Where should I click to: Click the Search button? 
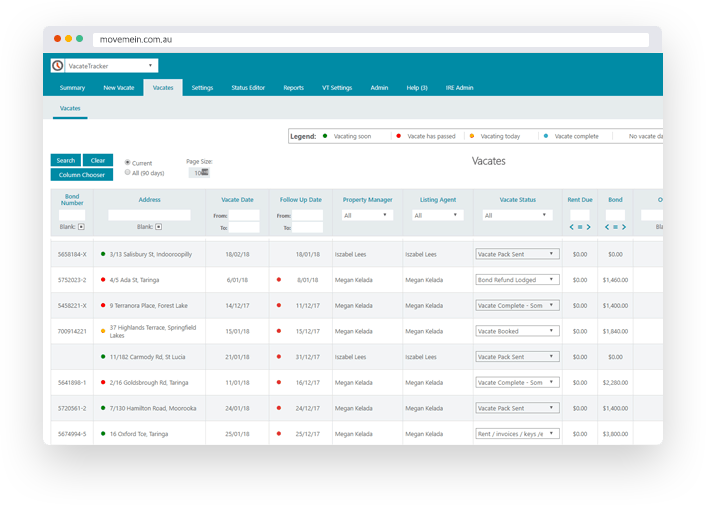[x=66, y=160]
